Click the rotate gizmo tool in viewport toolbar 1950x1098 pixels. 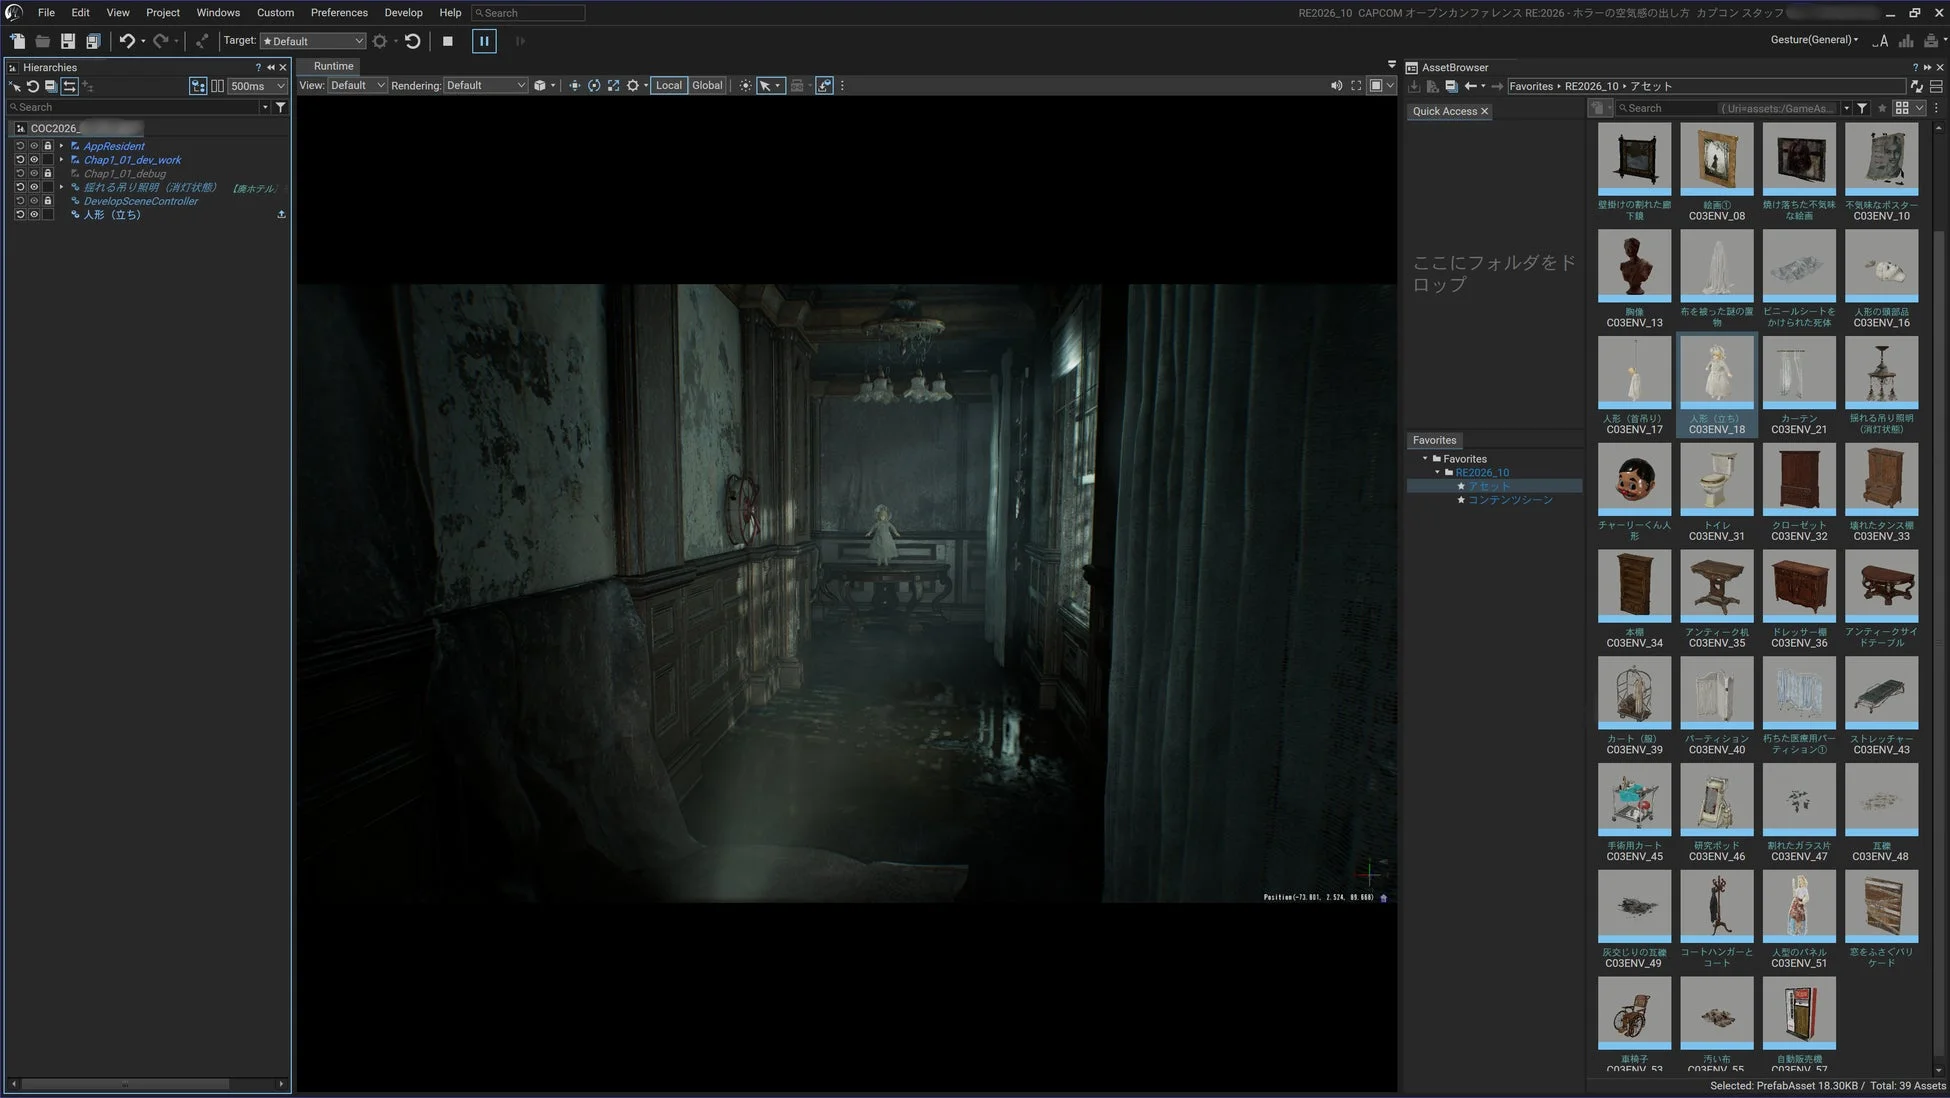tap(594, 86)
